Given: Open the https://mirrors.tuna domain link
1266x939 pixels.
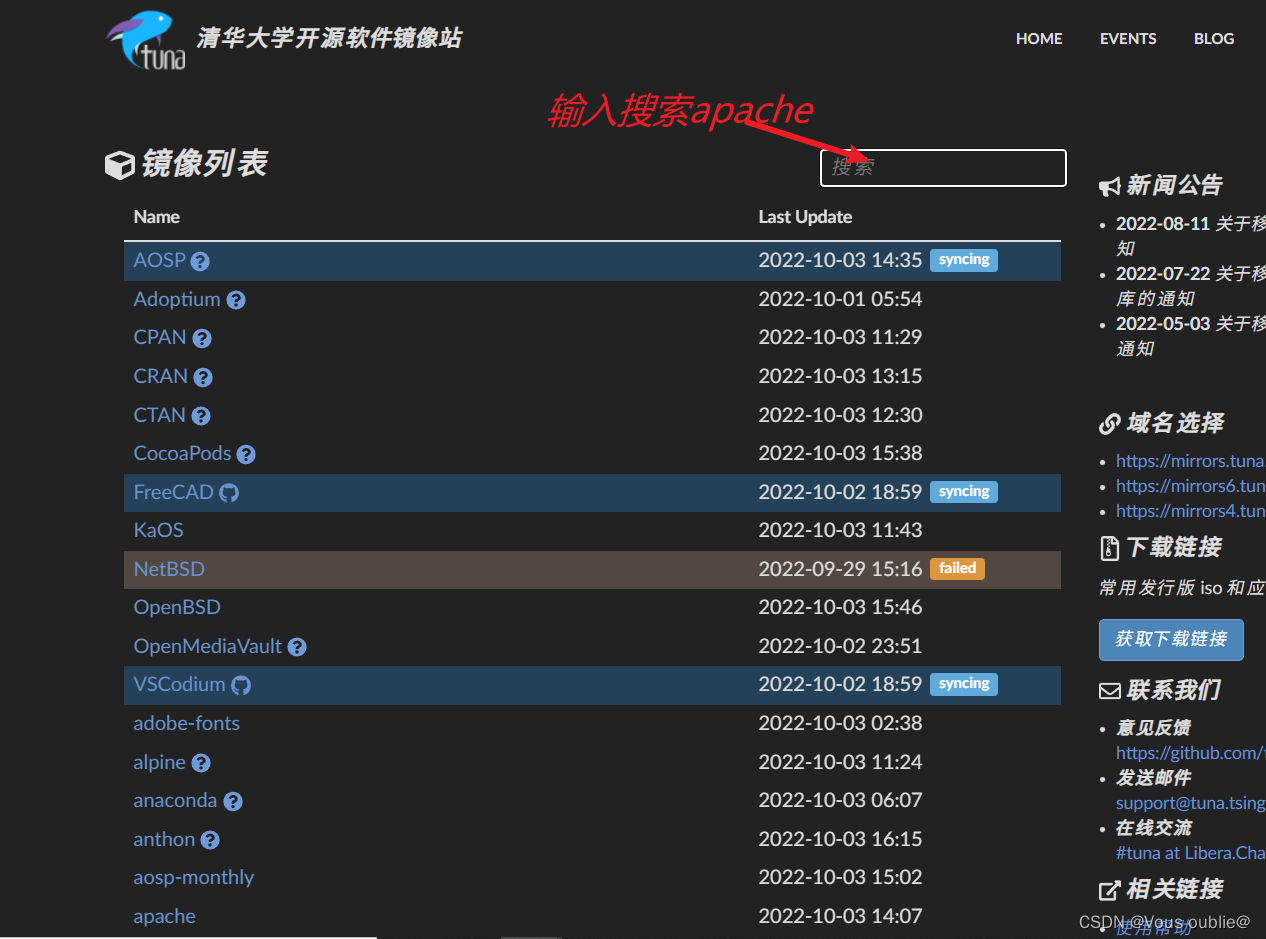Looking at the screenshot, I should click(1191, 461).
